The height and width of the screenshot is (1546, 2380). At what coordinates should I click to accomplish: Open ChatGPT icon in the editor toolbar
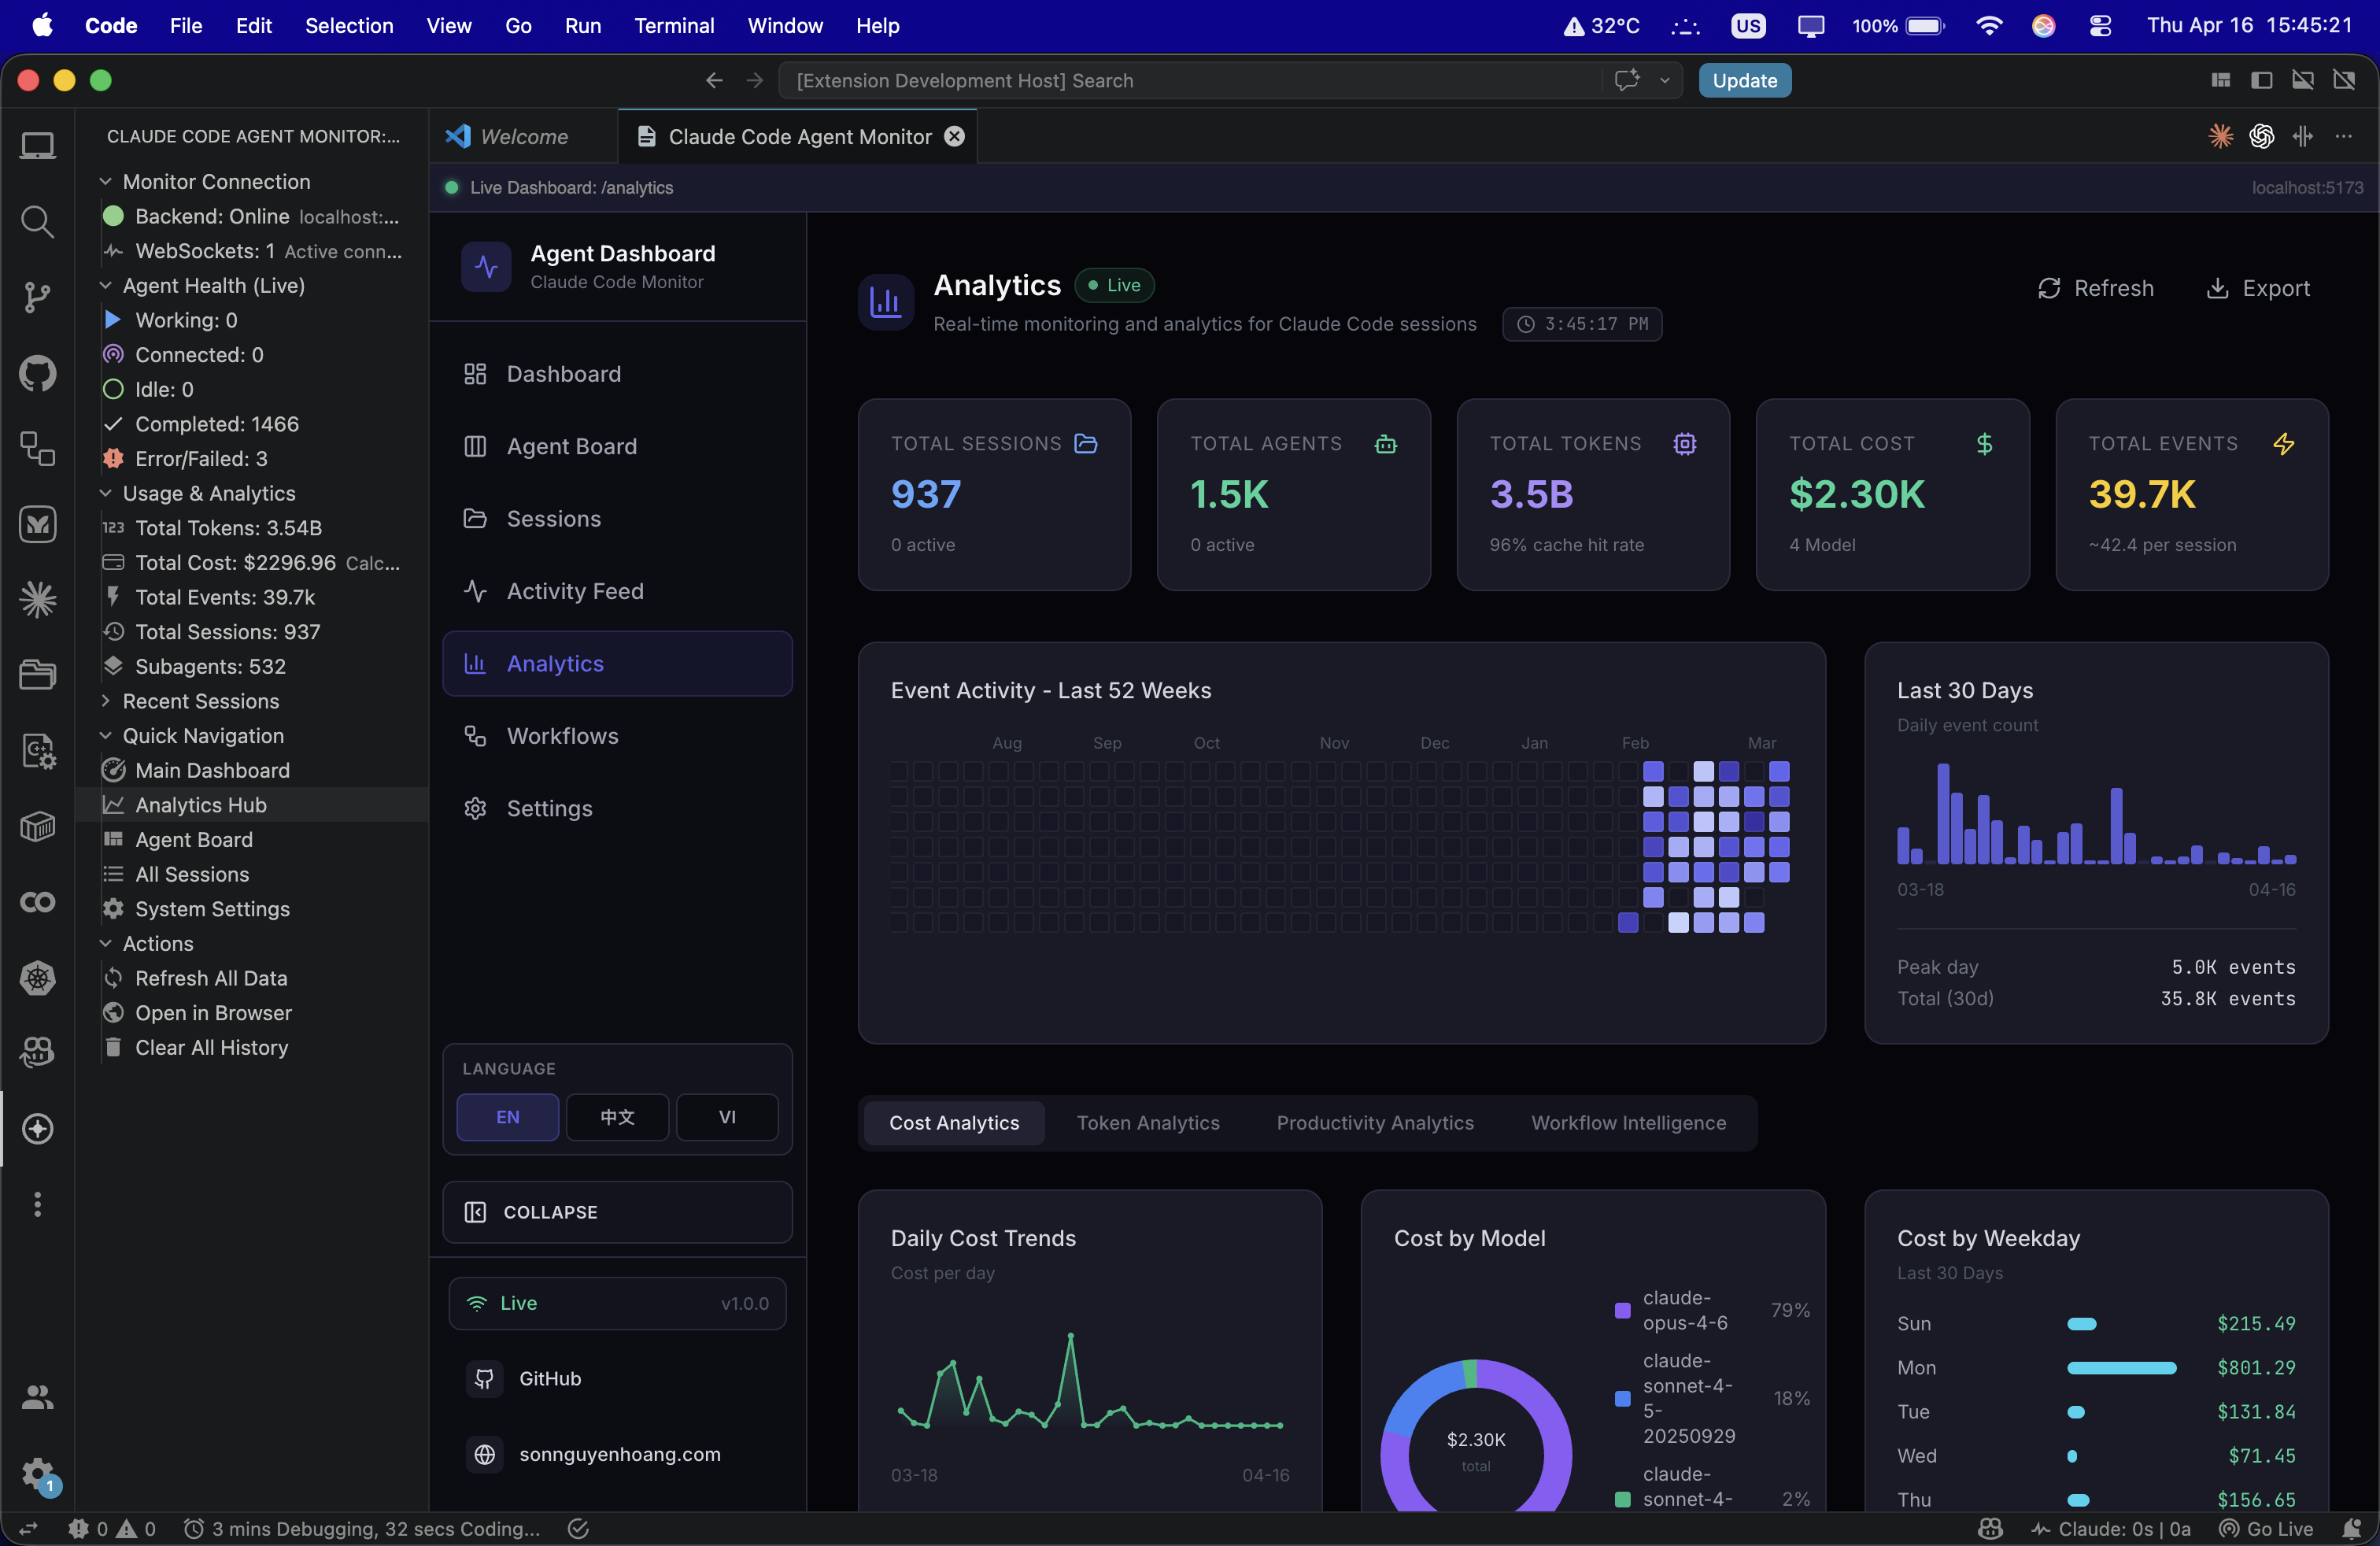point(2261,137)
